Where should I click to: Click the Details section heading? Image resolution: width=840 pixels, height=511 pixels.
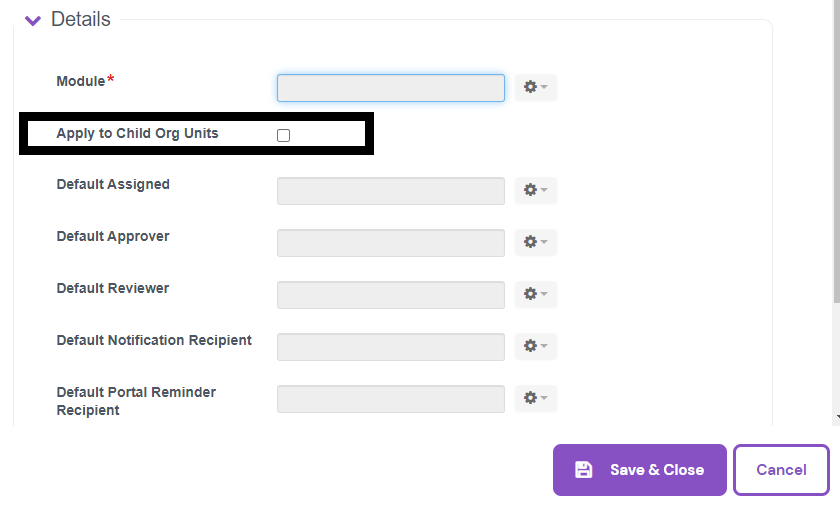80,20
